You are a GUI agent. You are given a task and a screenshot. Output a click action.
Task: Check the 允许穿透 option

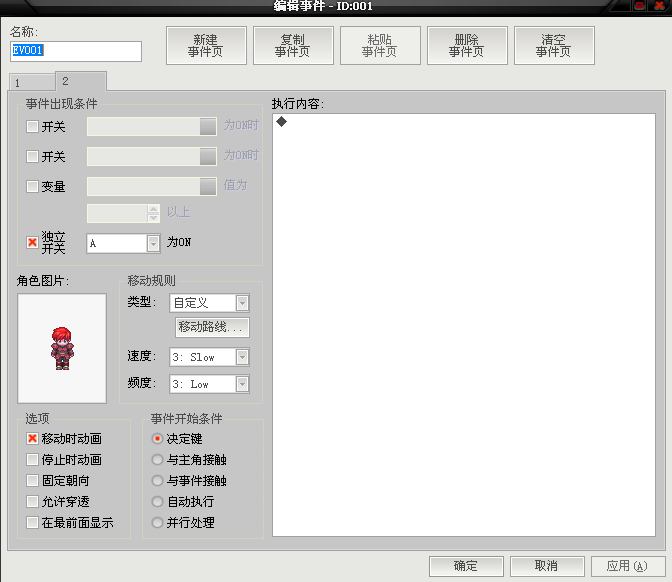32,501
